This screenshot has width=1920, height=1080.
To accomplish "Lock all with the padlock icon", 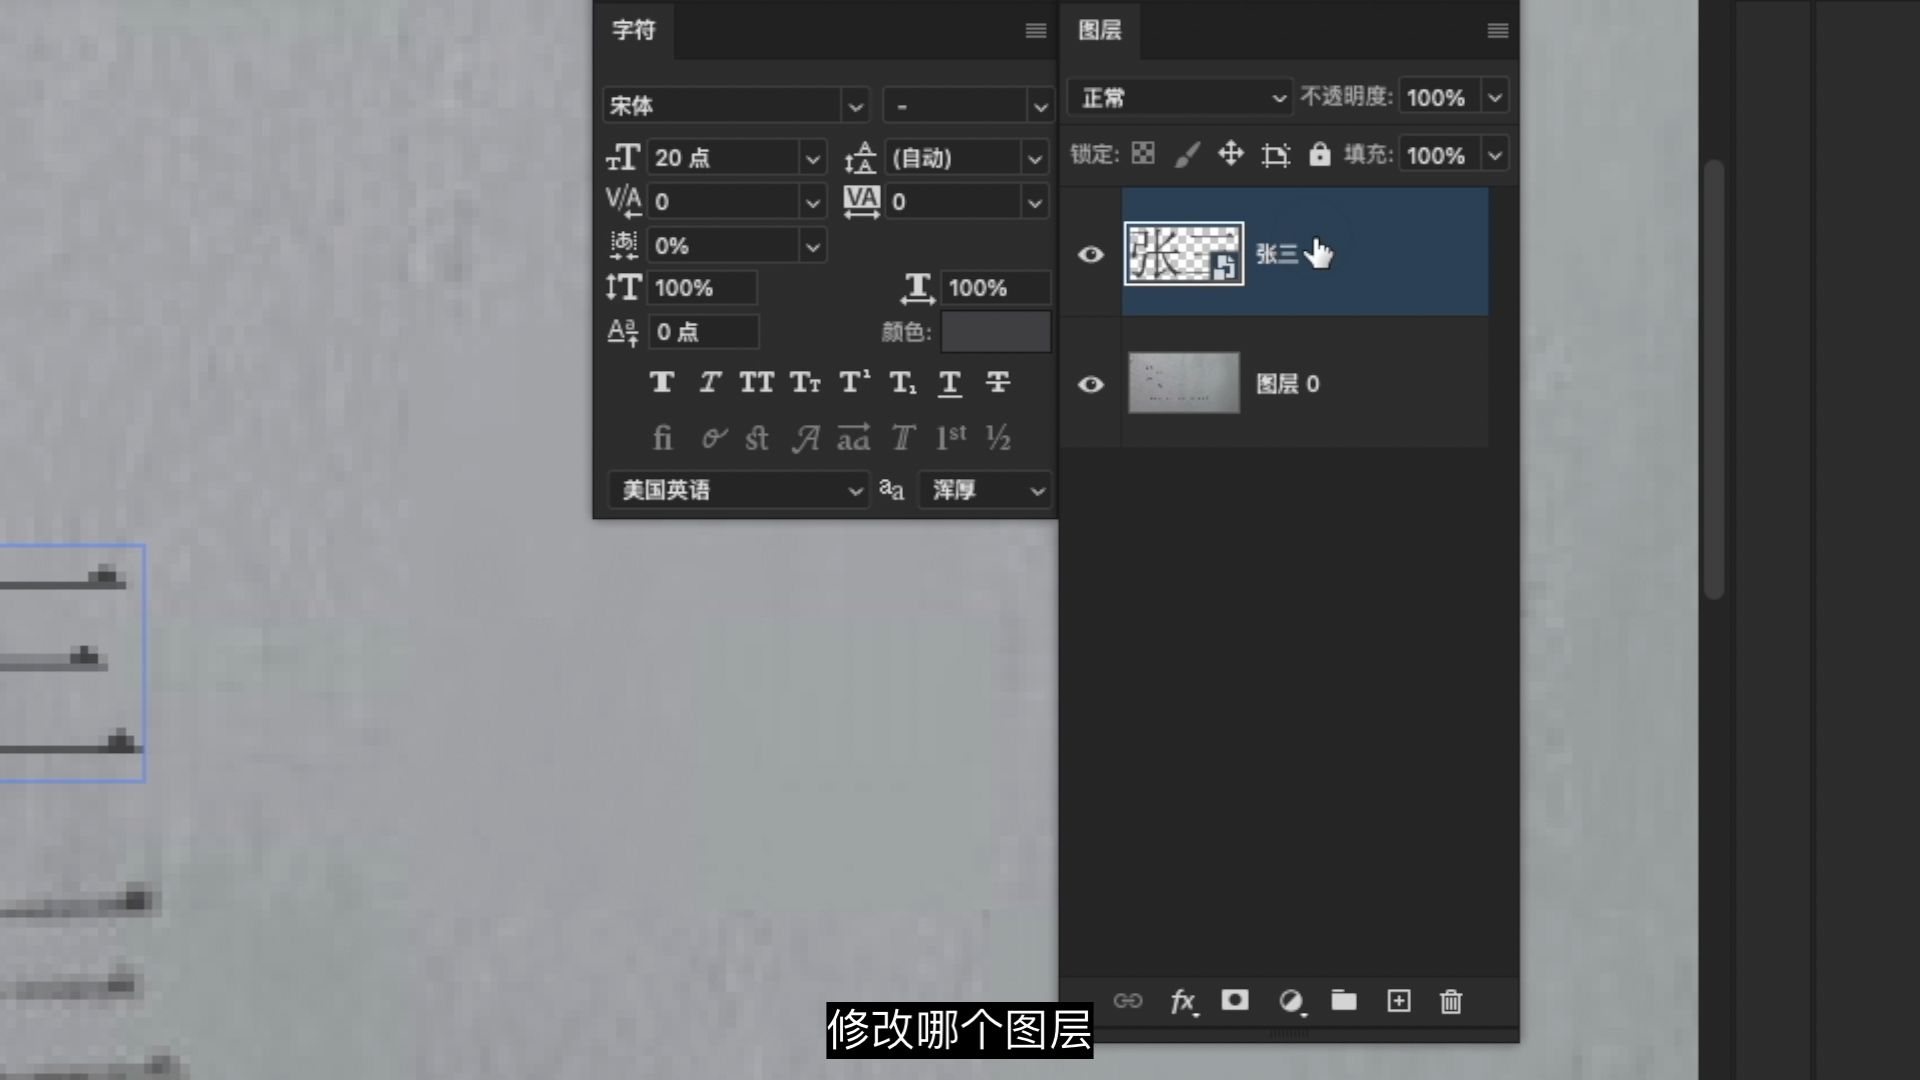I will (1320, 154).
